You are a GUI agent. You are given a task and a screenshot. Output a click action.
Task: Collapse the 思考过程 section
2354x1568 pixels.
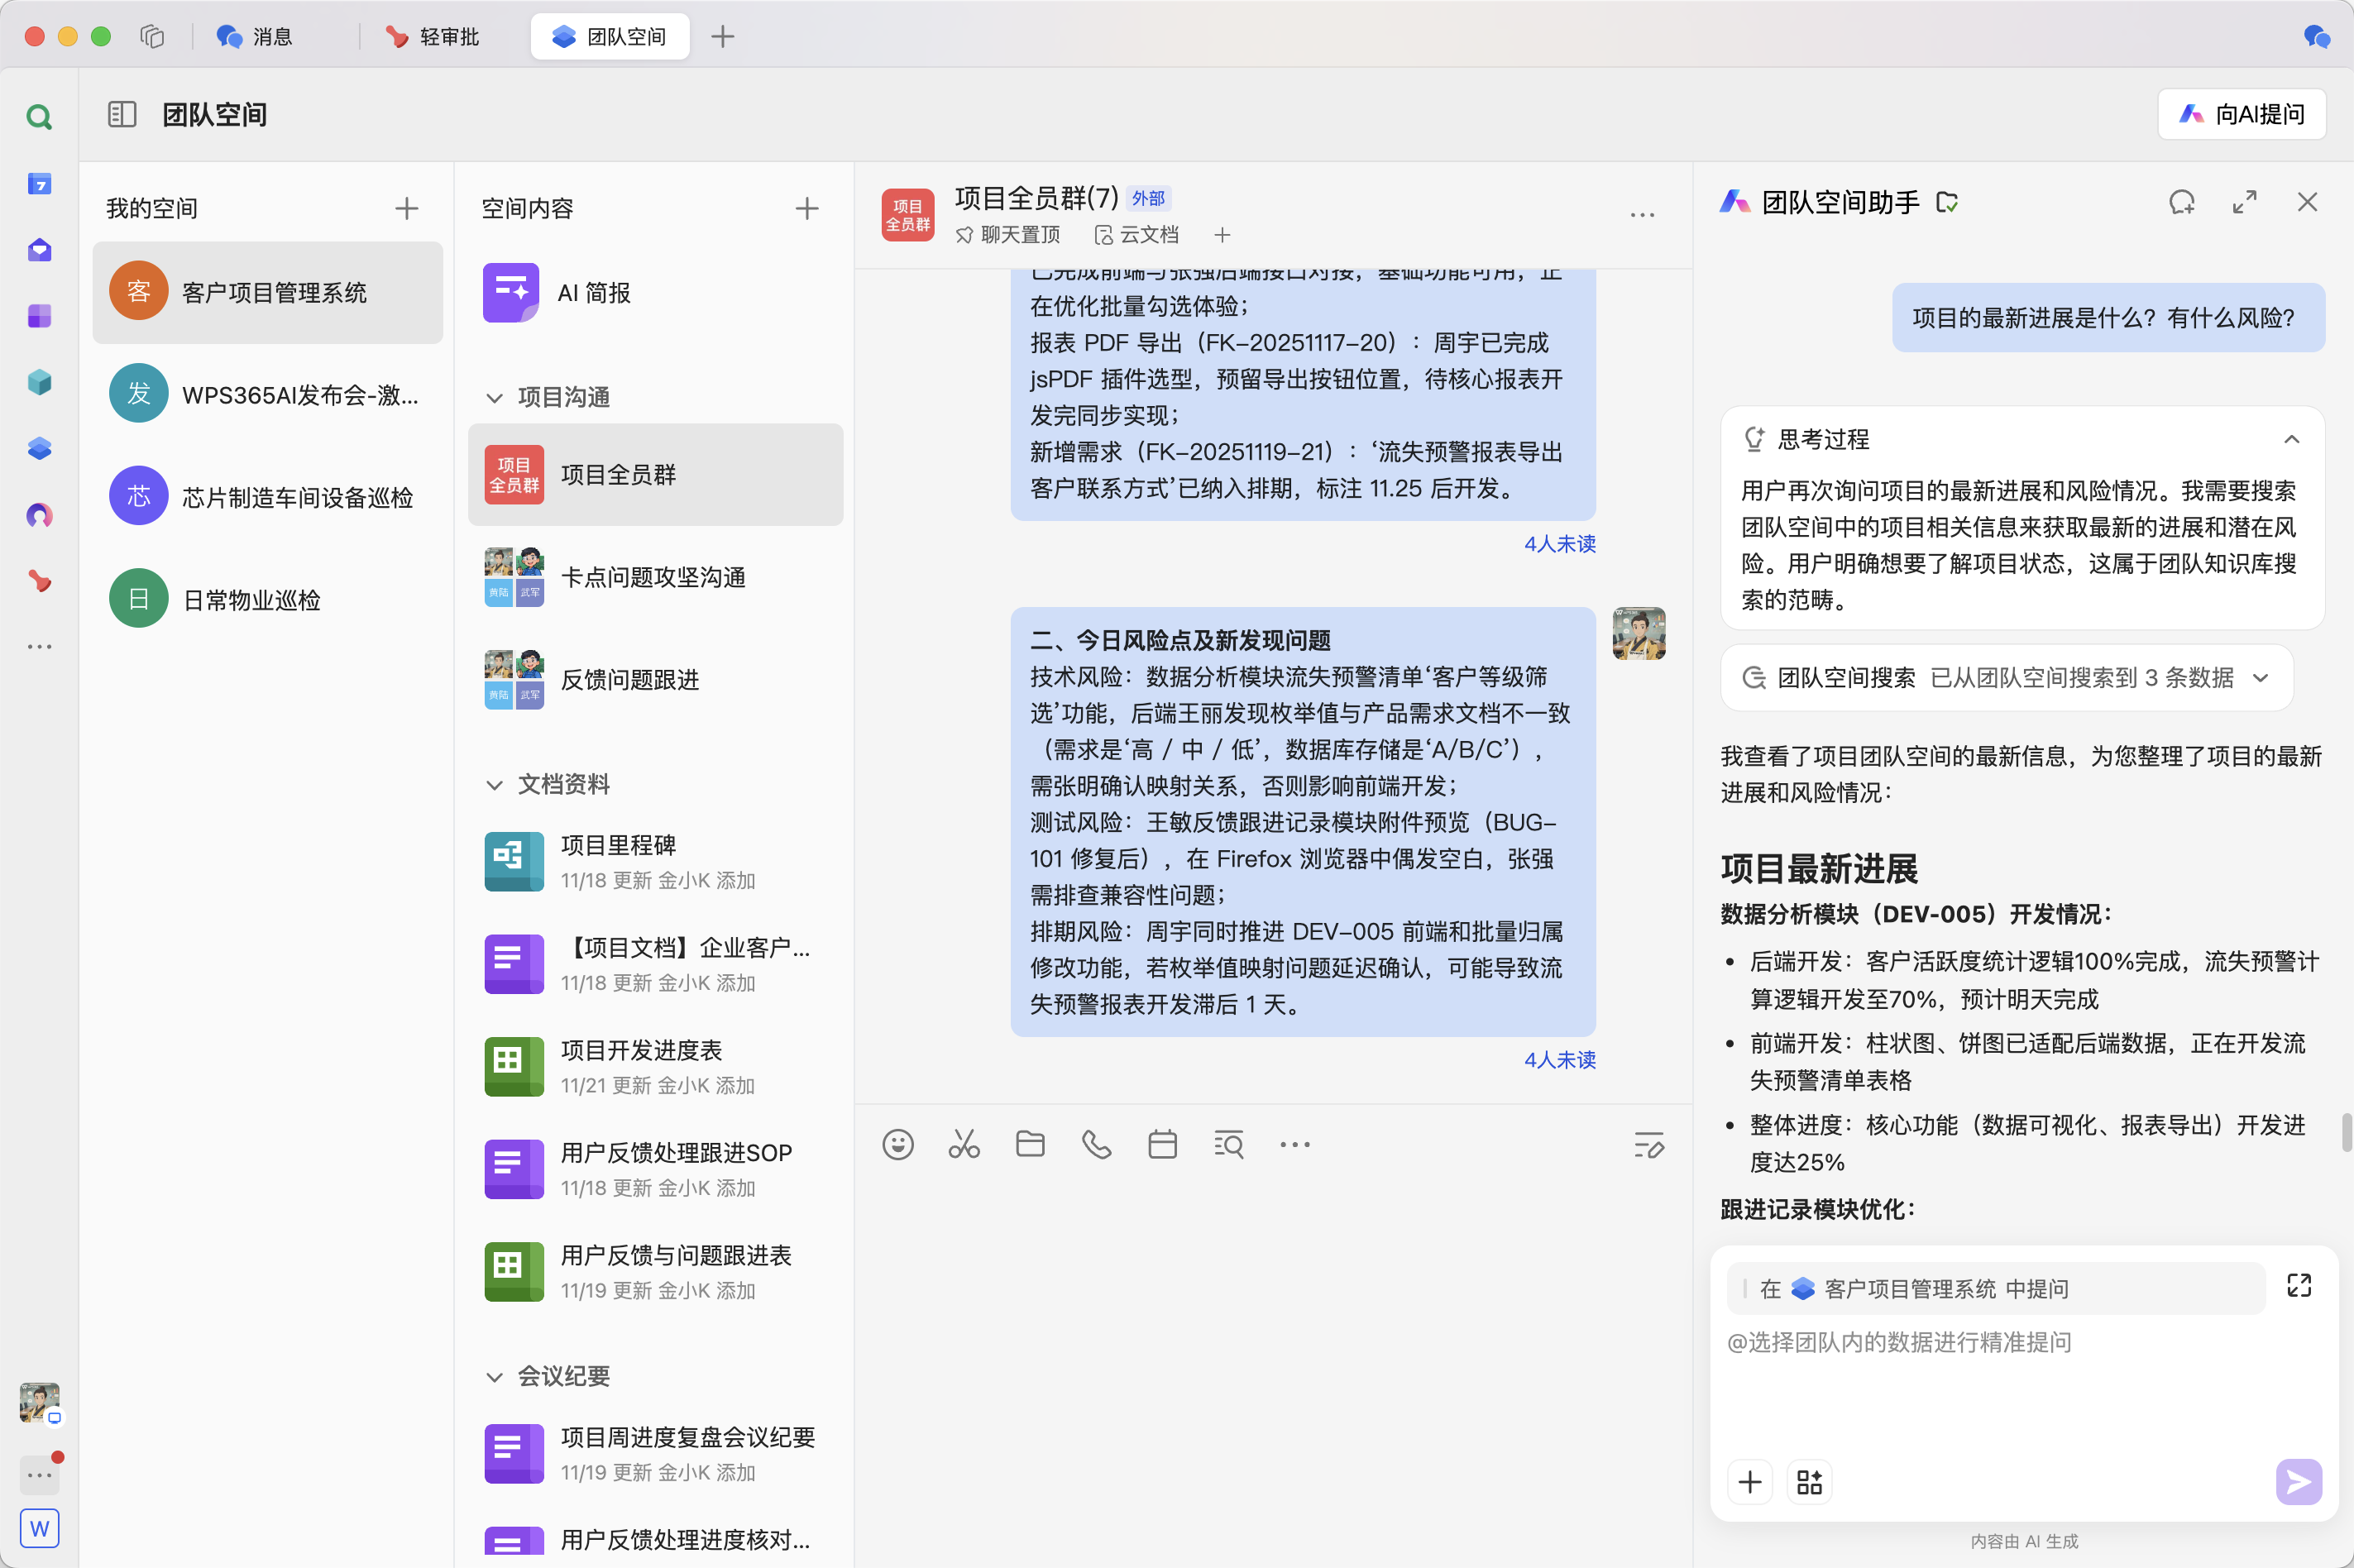(2291, 439)
